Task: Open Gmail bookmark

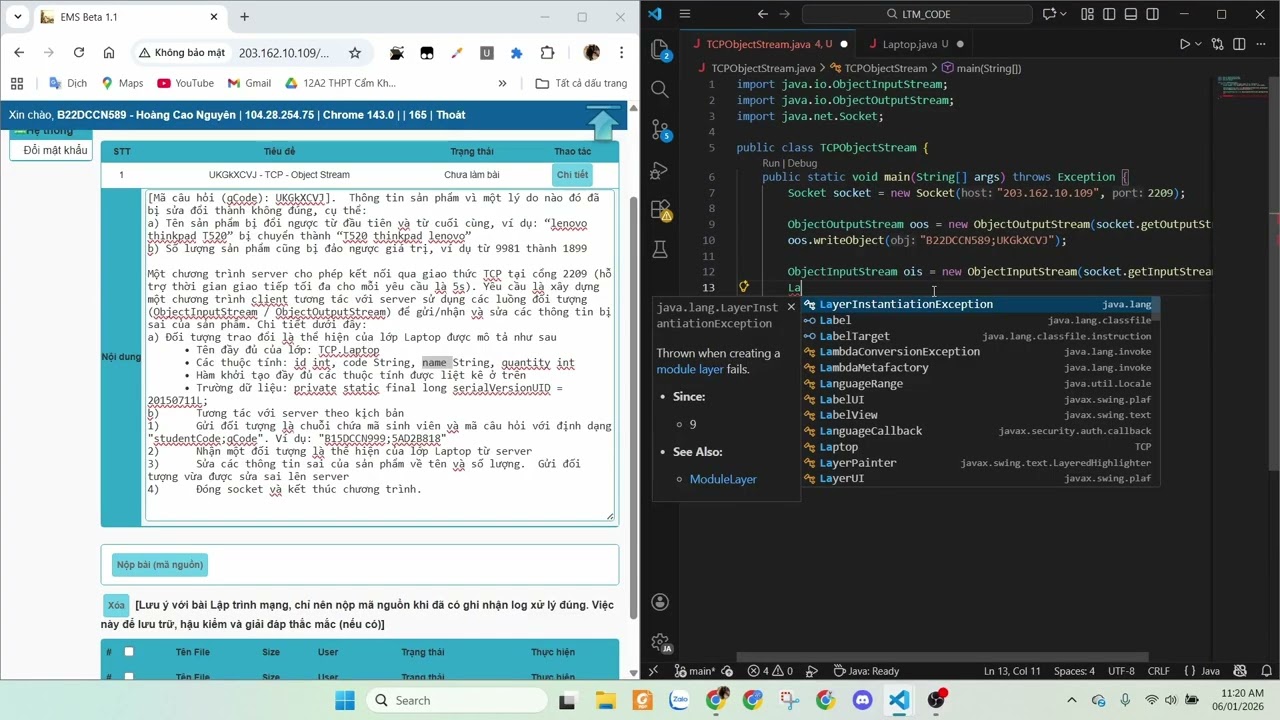Action: (249, 83)
